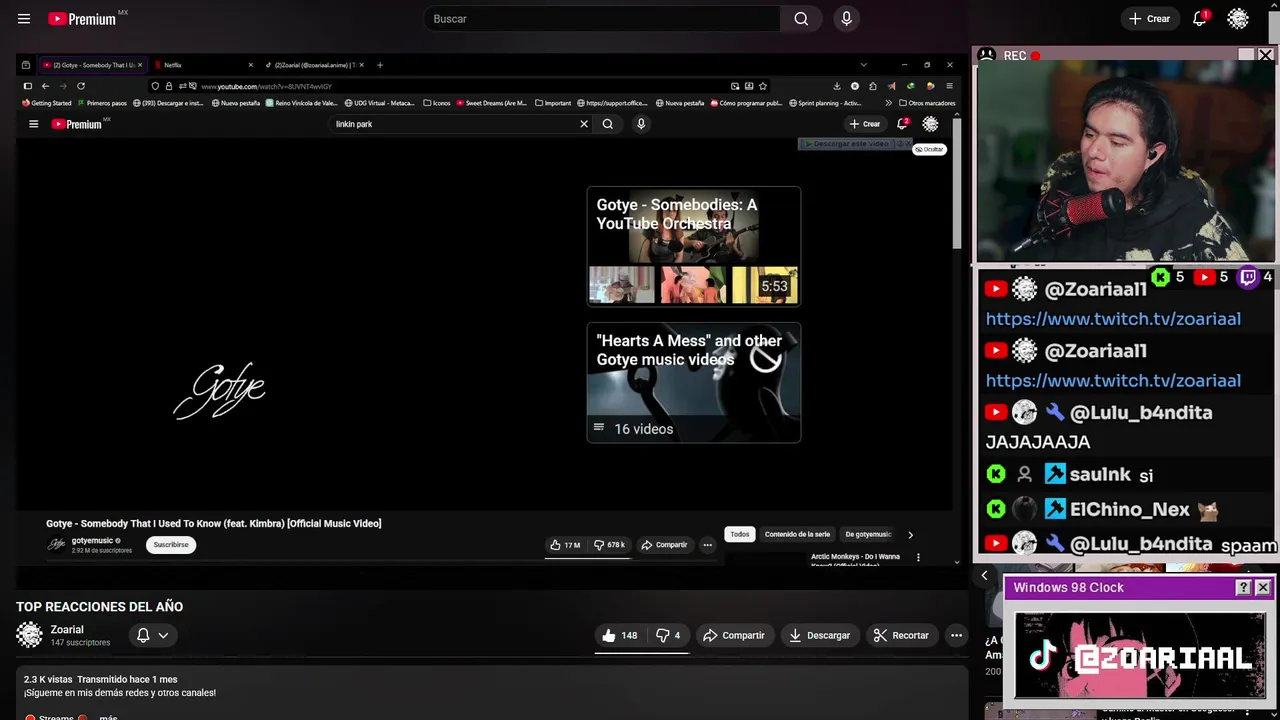Close the REC webcam overlay window
Viewport: 1280px width, 720px height.
point(1265,56)
